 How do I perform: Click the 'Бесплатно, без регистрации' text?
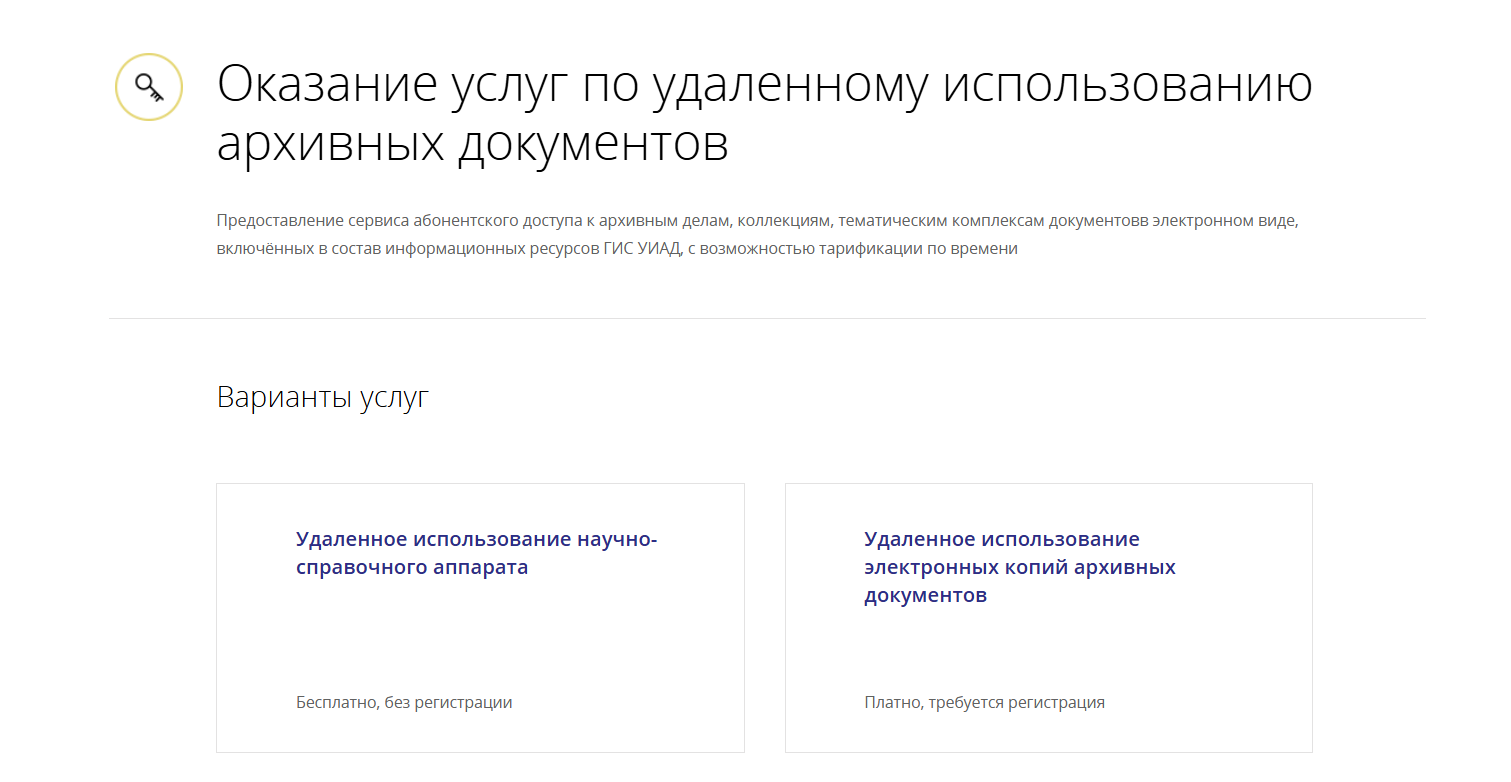click(x=404, y=702)
